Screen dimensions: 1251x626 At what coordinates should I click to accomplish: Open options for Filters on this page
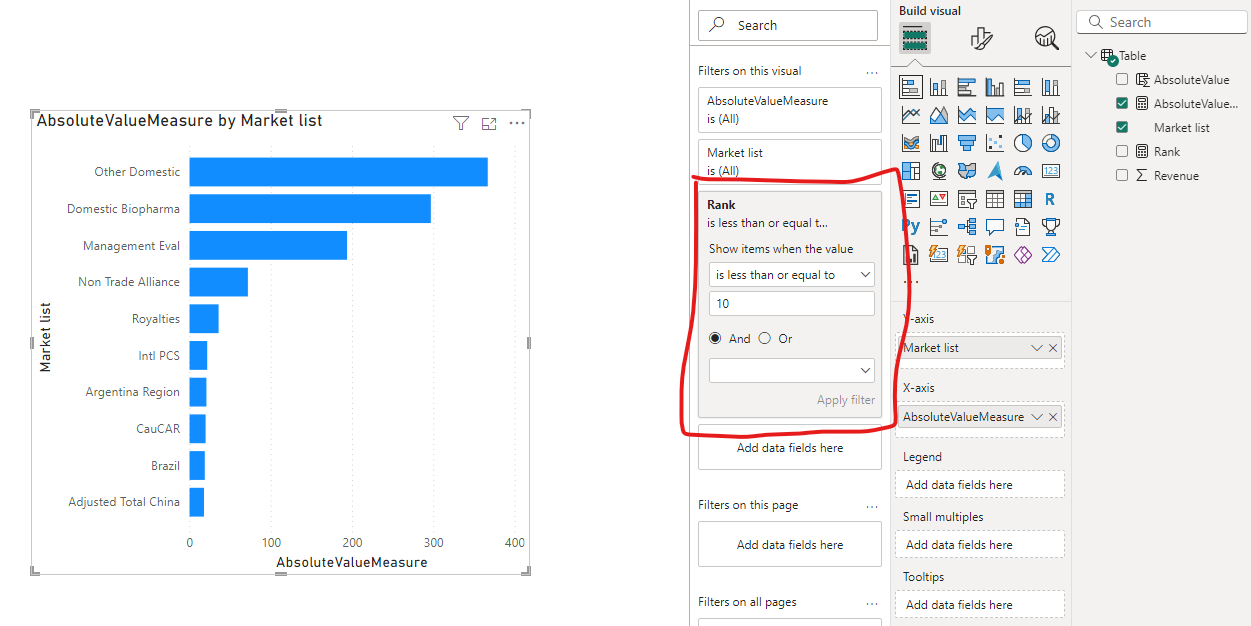tap(872, 505)
